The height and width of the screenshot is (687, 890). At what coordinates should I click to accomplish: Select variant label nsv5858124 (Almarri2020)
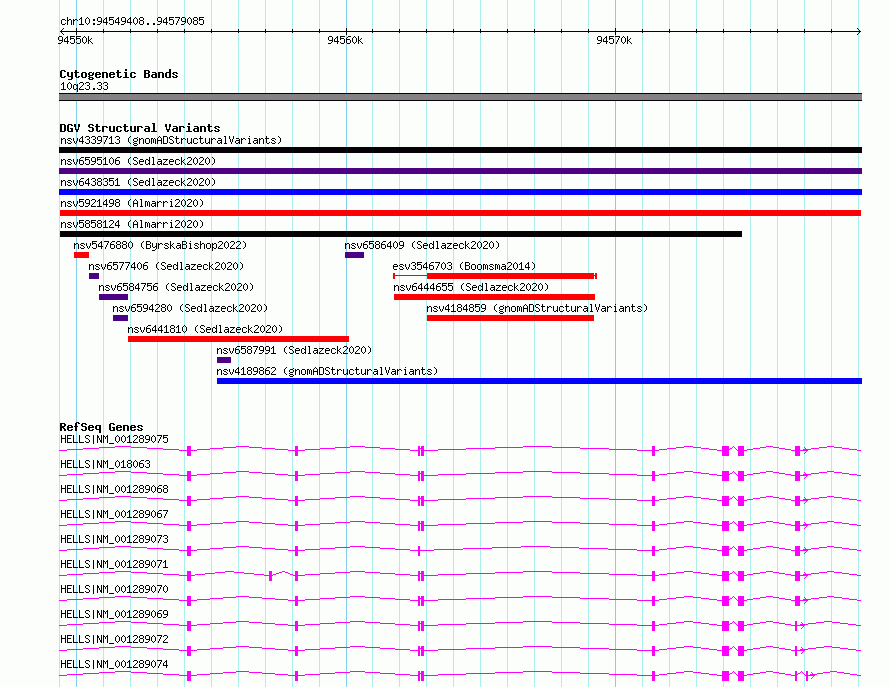point(132,224)
